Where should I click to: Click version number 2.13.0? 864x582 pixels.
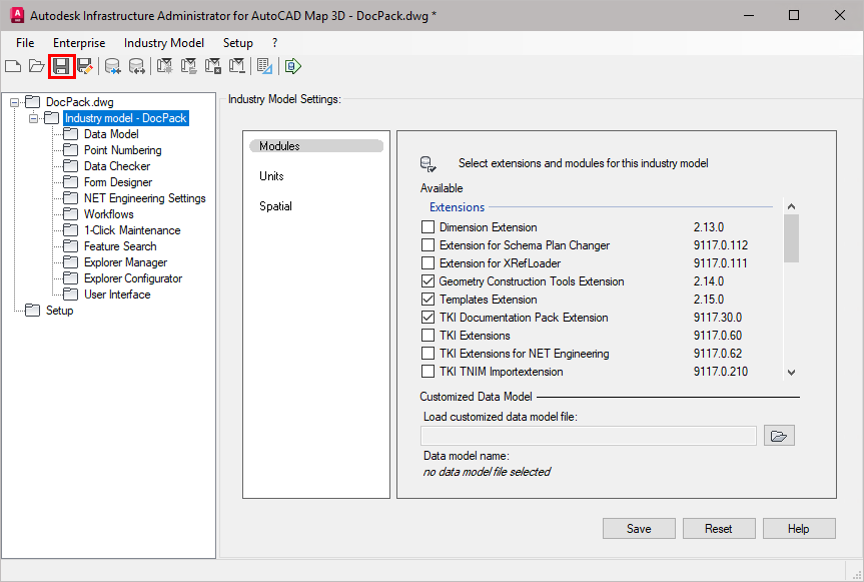[x=709, y=227]
